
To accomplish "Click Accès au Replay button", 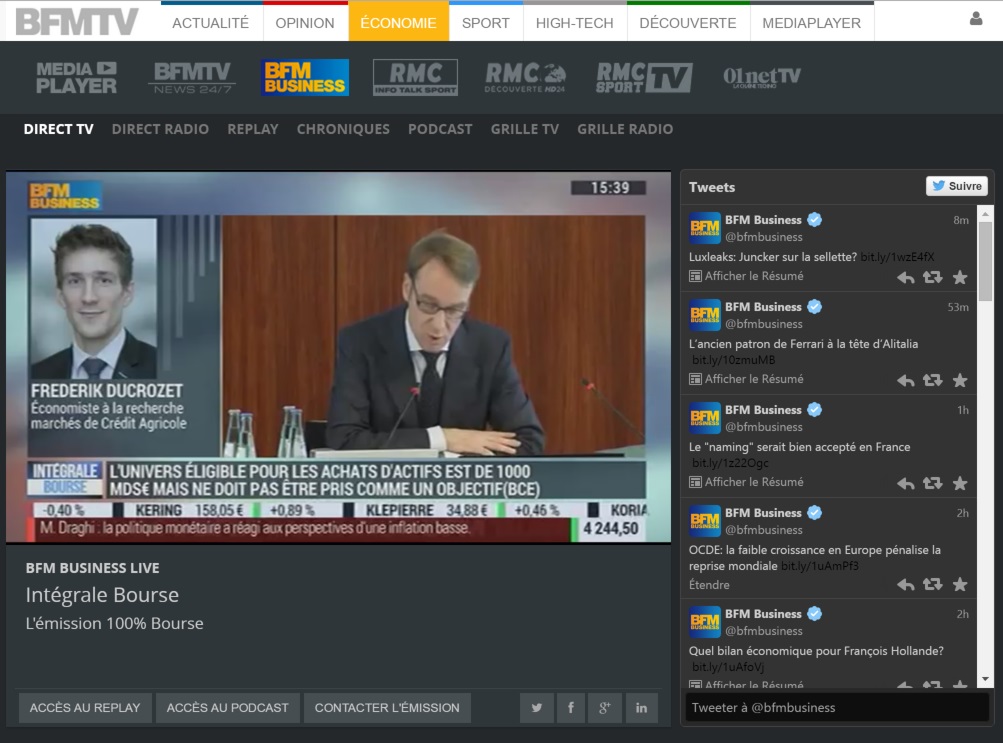I will [84, 708].
